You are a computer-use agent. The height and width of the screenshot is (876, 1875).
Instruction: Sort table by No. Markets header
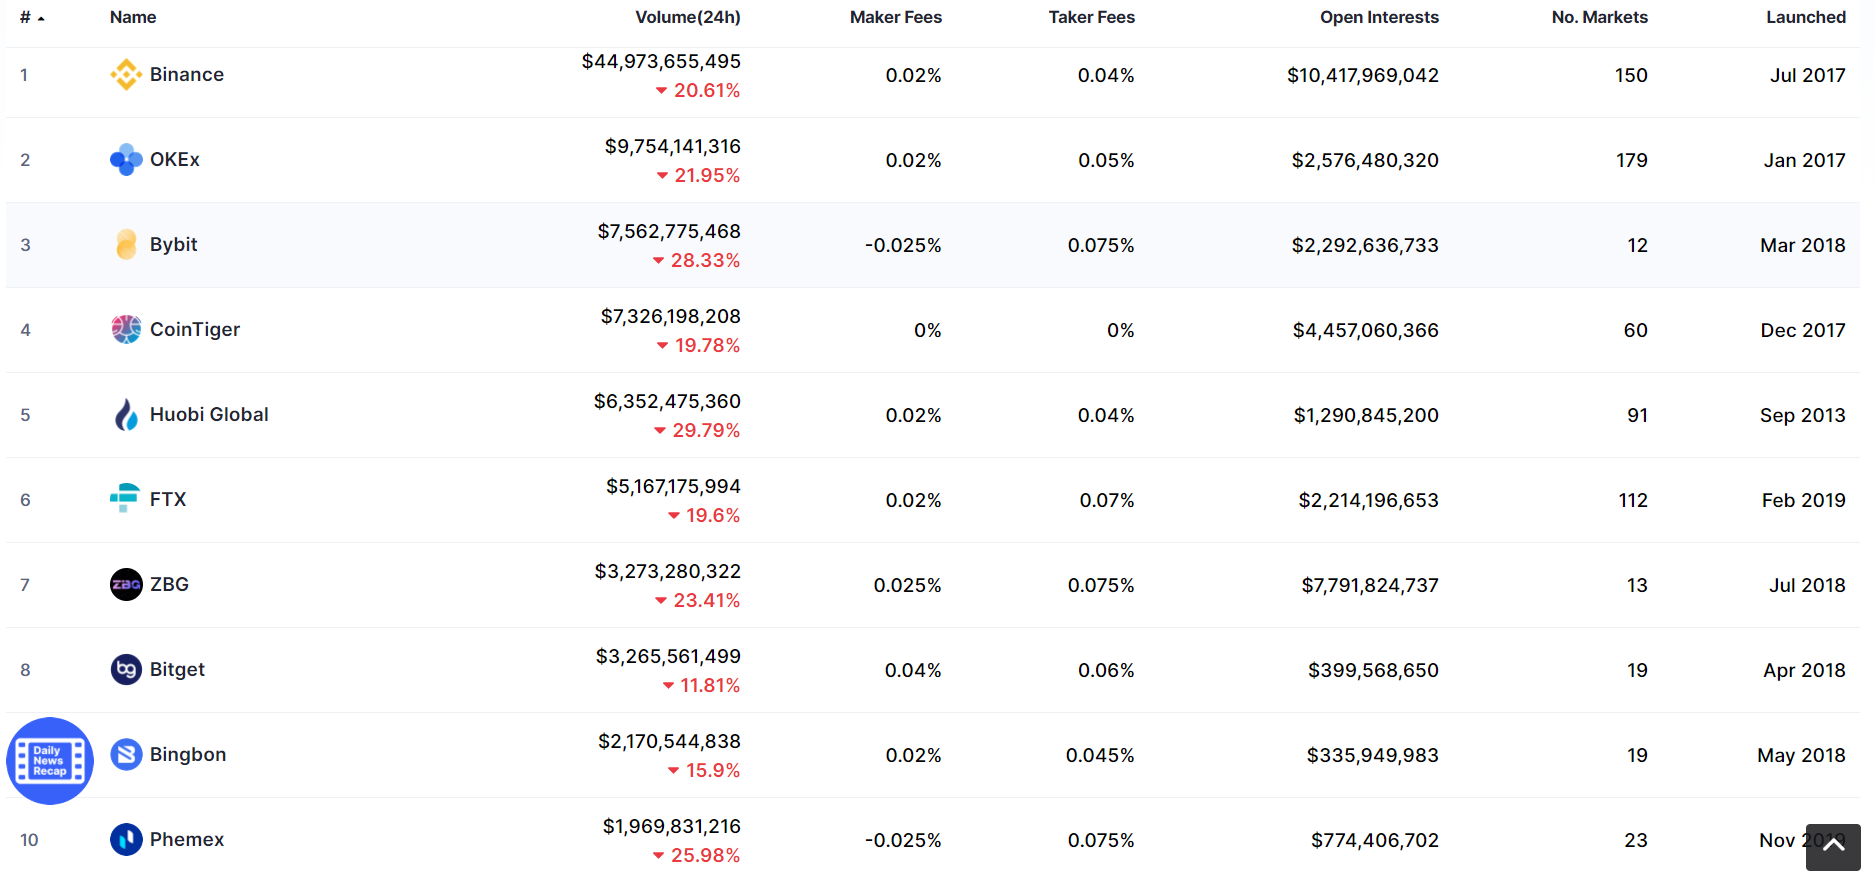(x=1600, y=17)
